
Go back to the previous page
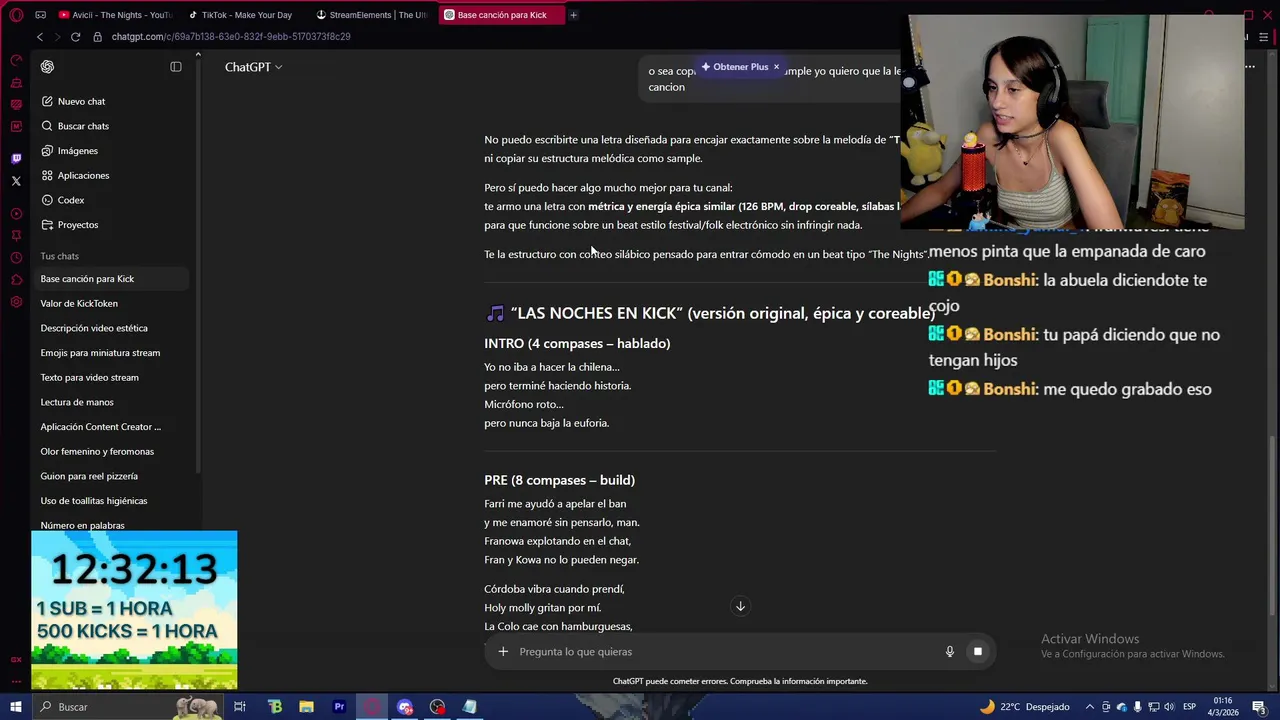click(x=40, y=37)
